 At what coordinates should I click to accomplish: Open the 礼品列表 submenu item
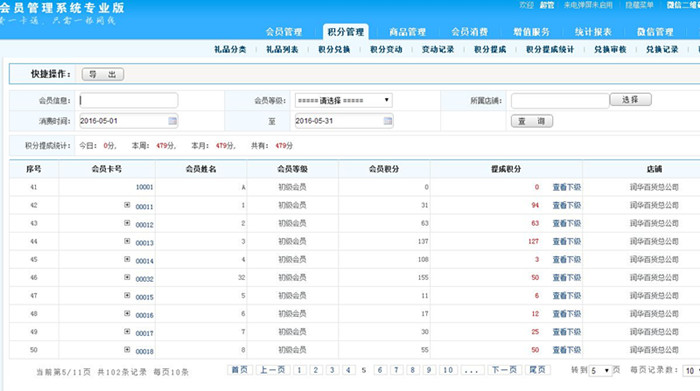coord(282,50)
